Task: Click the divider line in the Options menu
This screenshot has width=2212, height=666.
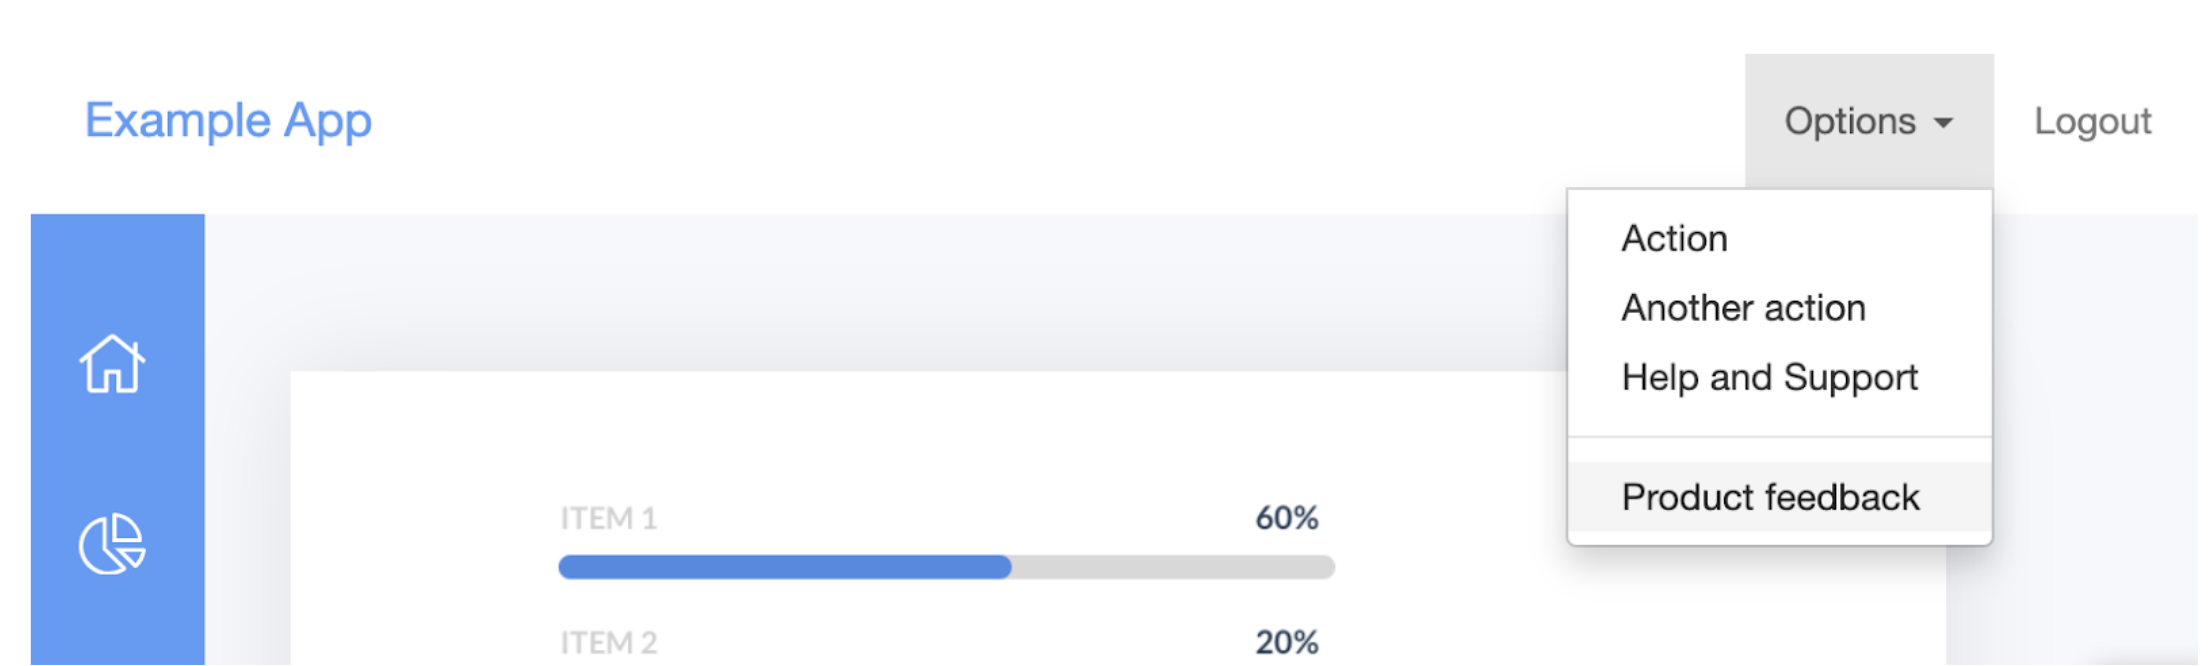Action: tap(1780, 437)
